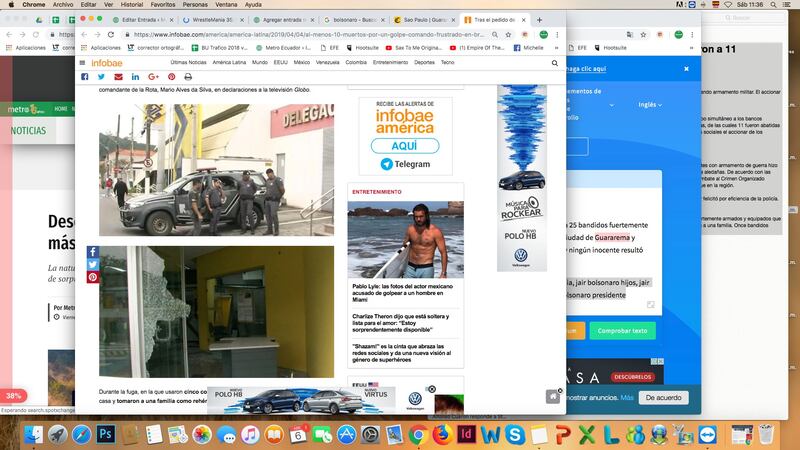
Task: Share article on Twitter from top share bar
Action: [101, 77]
